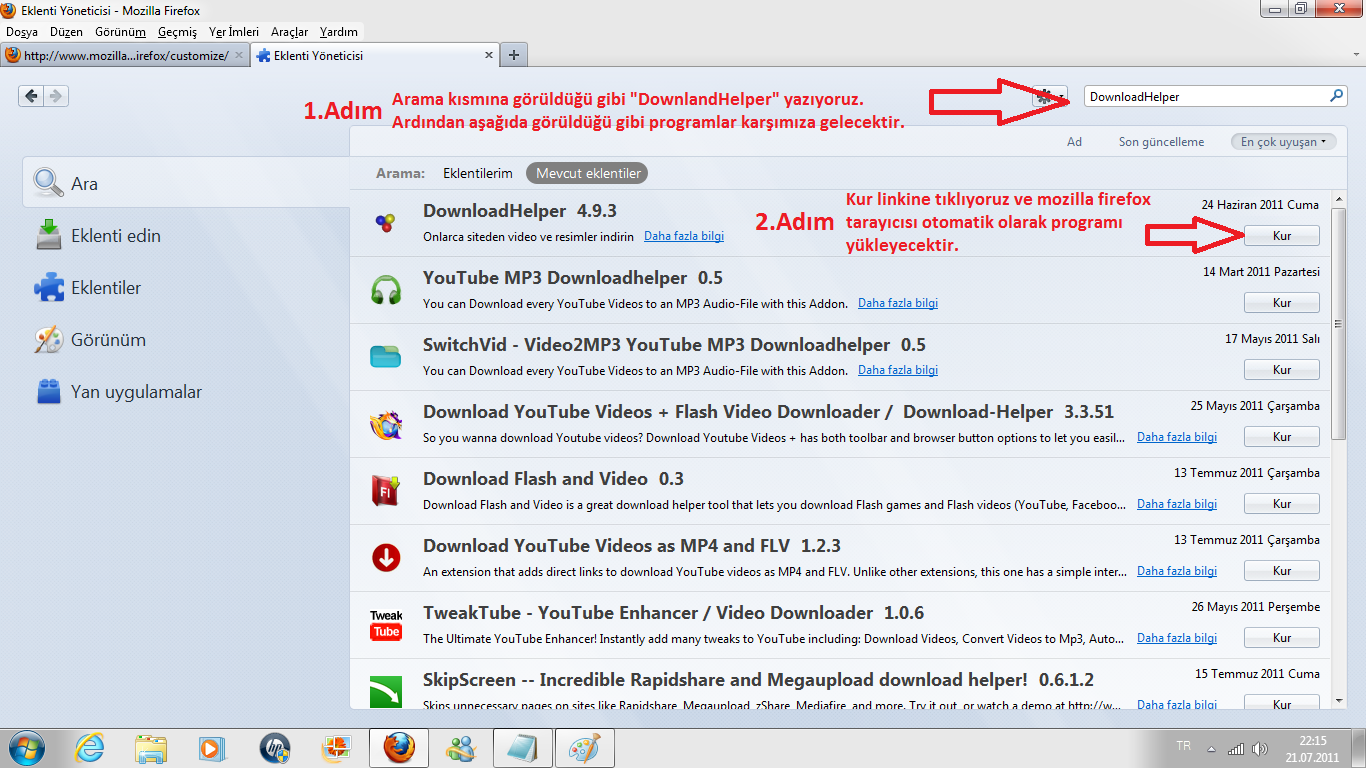Screen dimensions: 1366x768
Task: Close the Eklenti Yöneticisi tab
Action: click(x=489, y=56)
